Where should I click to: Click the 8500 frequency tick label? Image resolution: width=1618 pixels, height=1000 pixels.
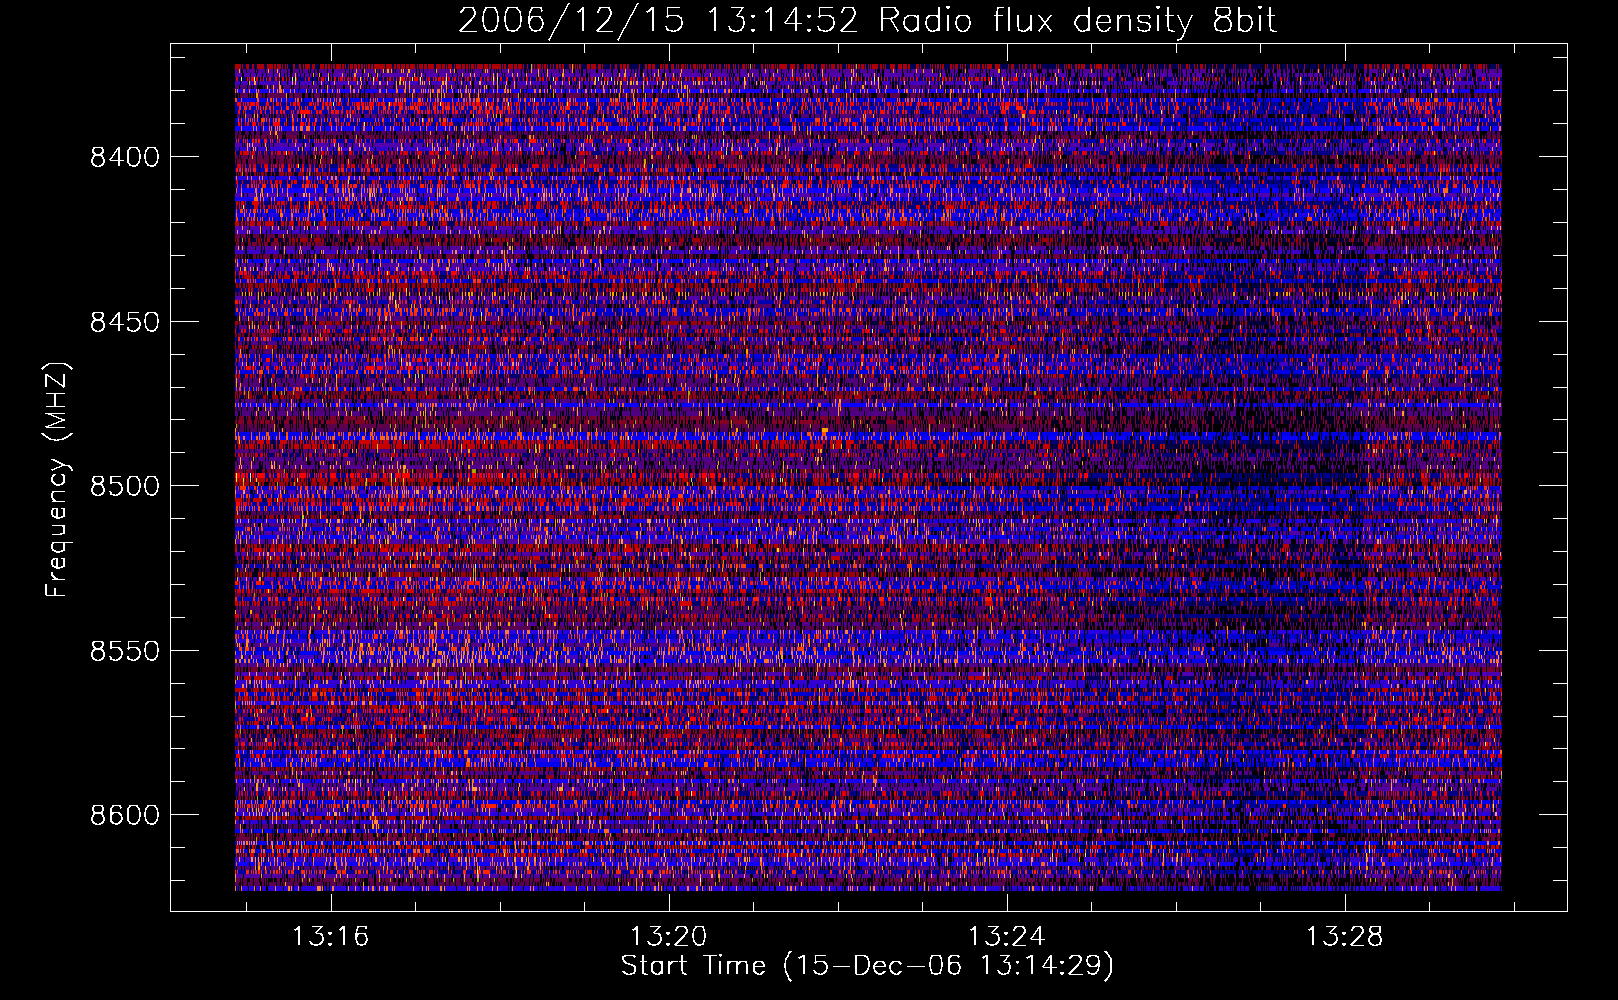125,486
